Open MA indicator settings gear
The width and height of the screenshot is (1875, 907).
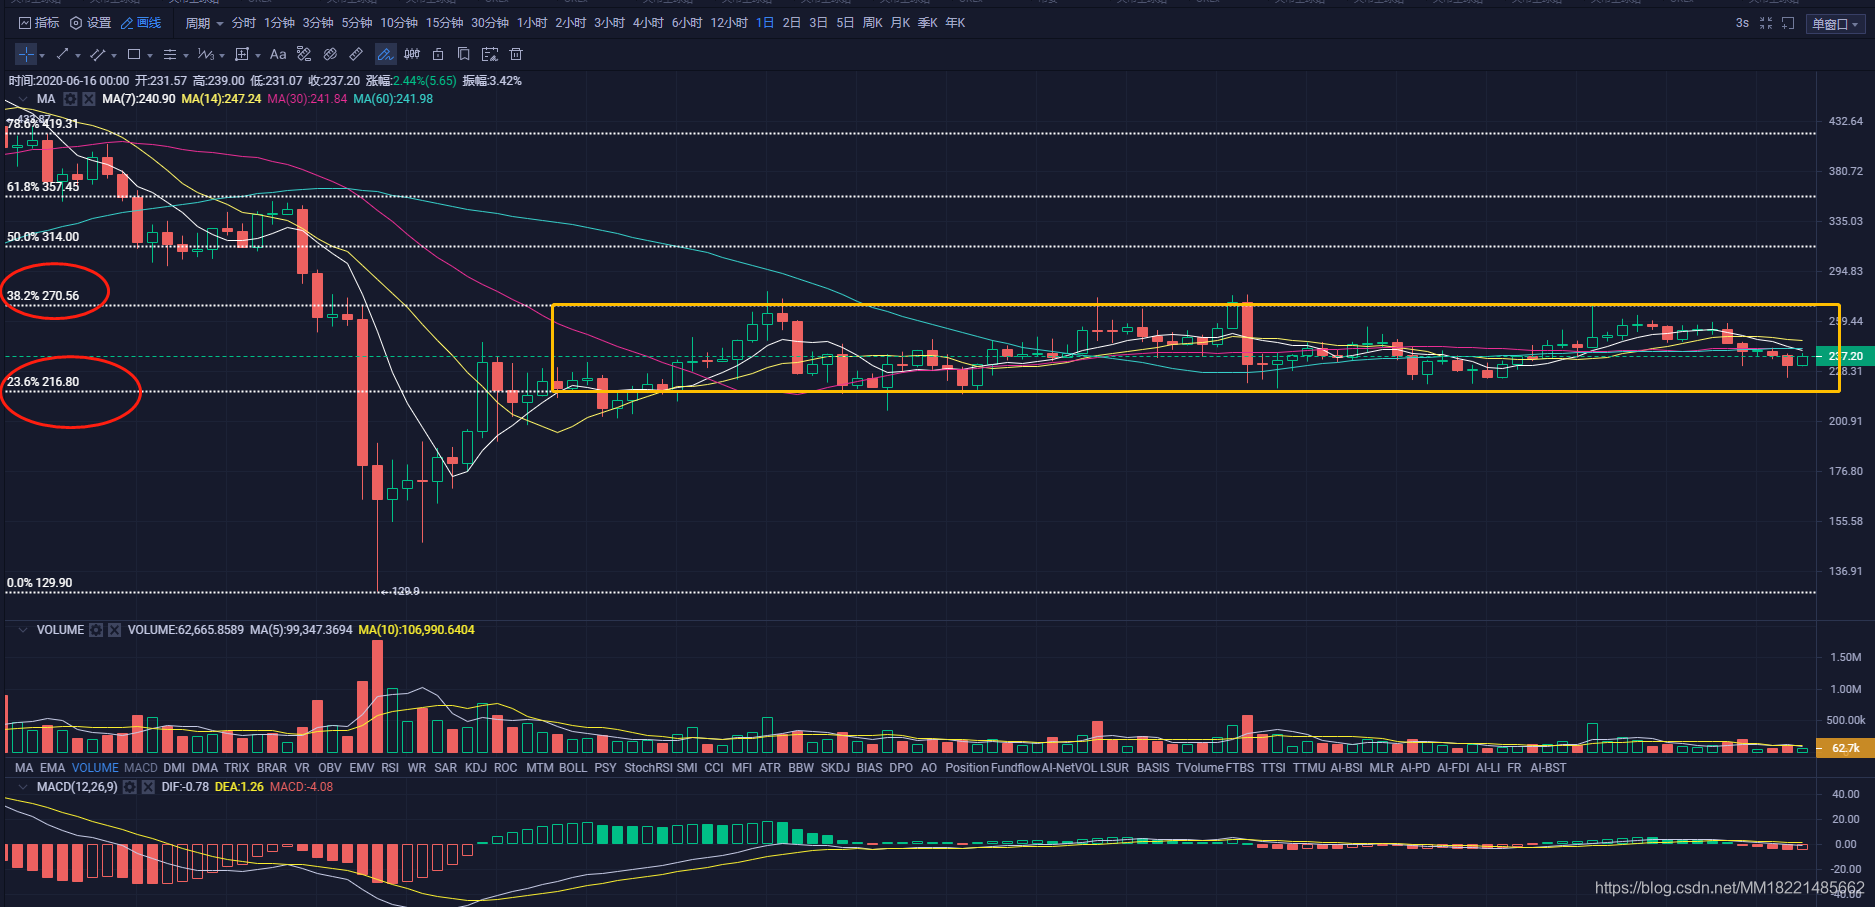(70, 99)
